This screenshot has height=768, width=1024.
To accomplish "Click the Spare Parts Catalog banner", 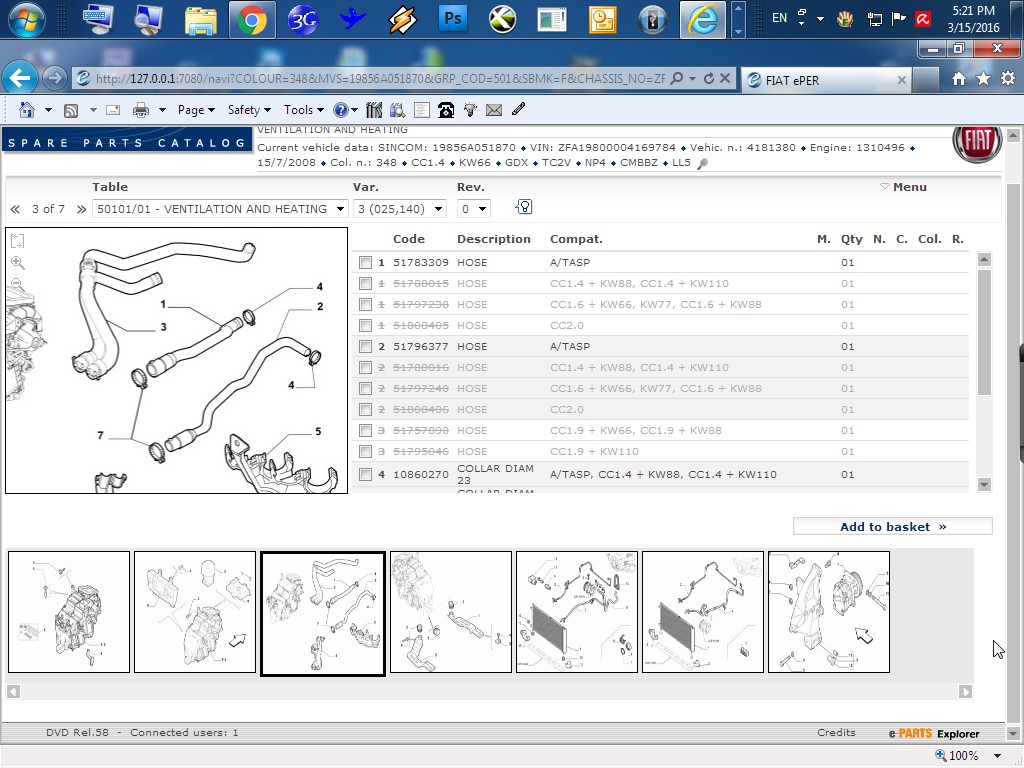I will (127, 142).
